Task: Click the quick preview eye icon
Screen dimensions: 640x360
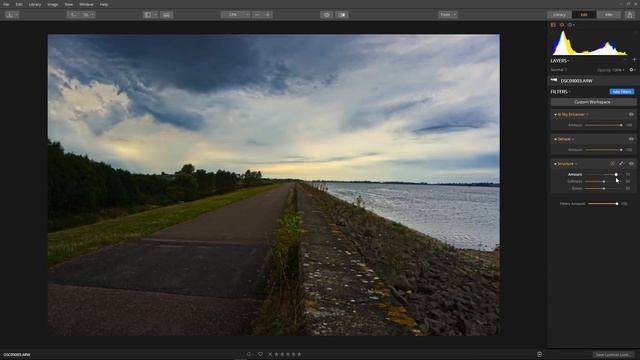Action: [327, 15]
